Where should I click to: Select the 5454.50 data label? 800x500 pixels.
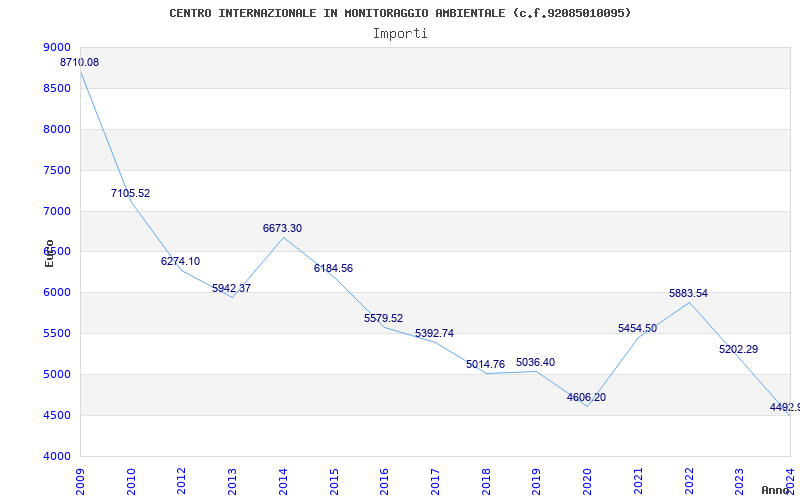[638, 329]
